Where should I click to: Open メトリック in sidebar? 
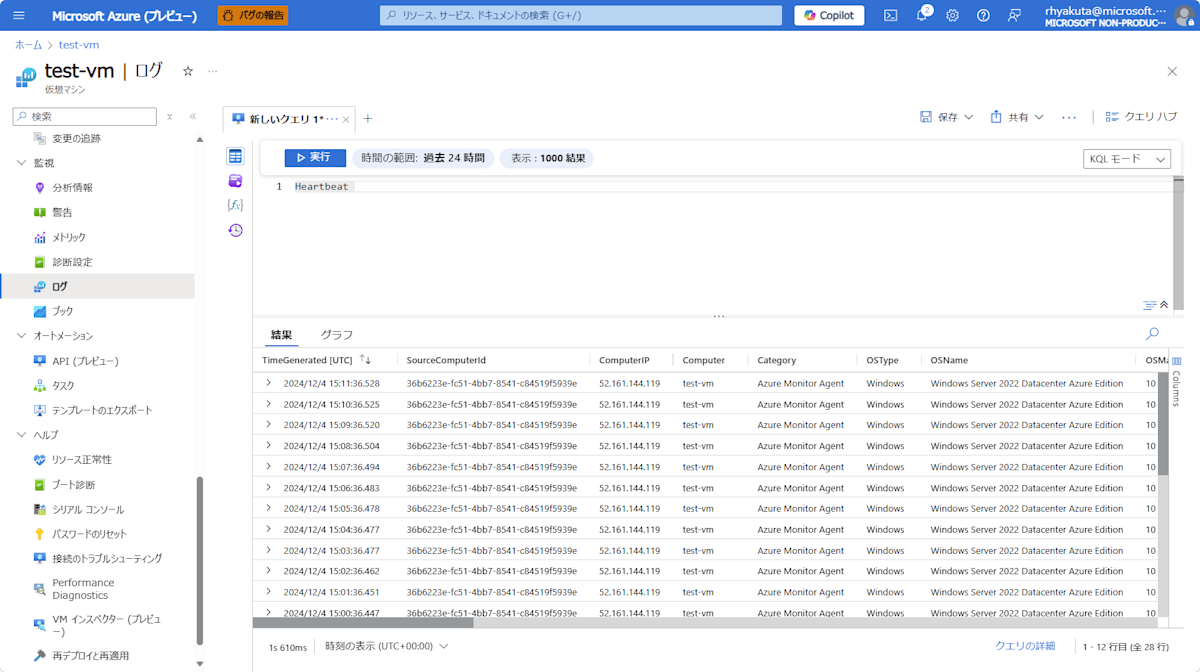(x=69, y=237)
